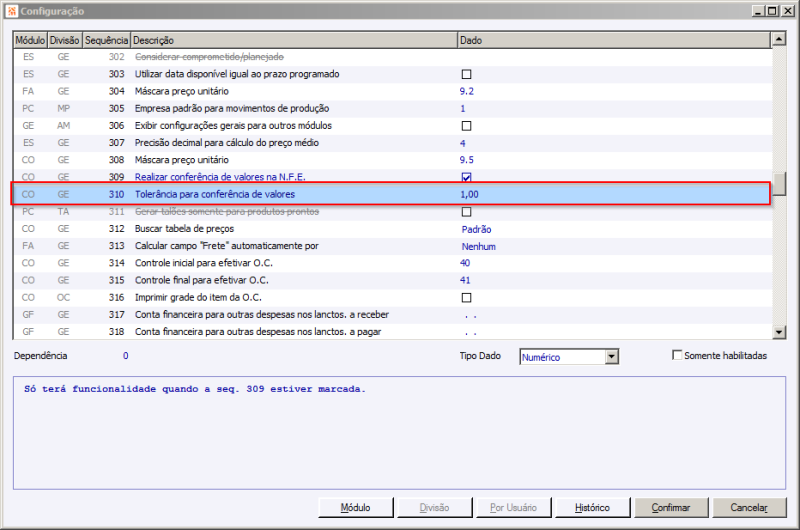Viewport: 800px width, 530px height.
Task: Toggle checkbox for row 316 Imprimir grade do item
Action: coord(466,297)
